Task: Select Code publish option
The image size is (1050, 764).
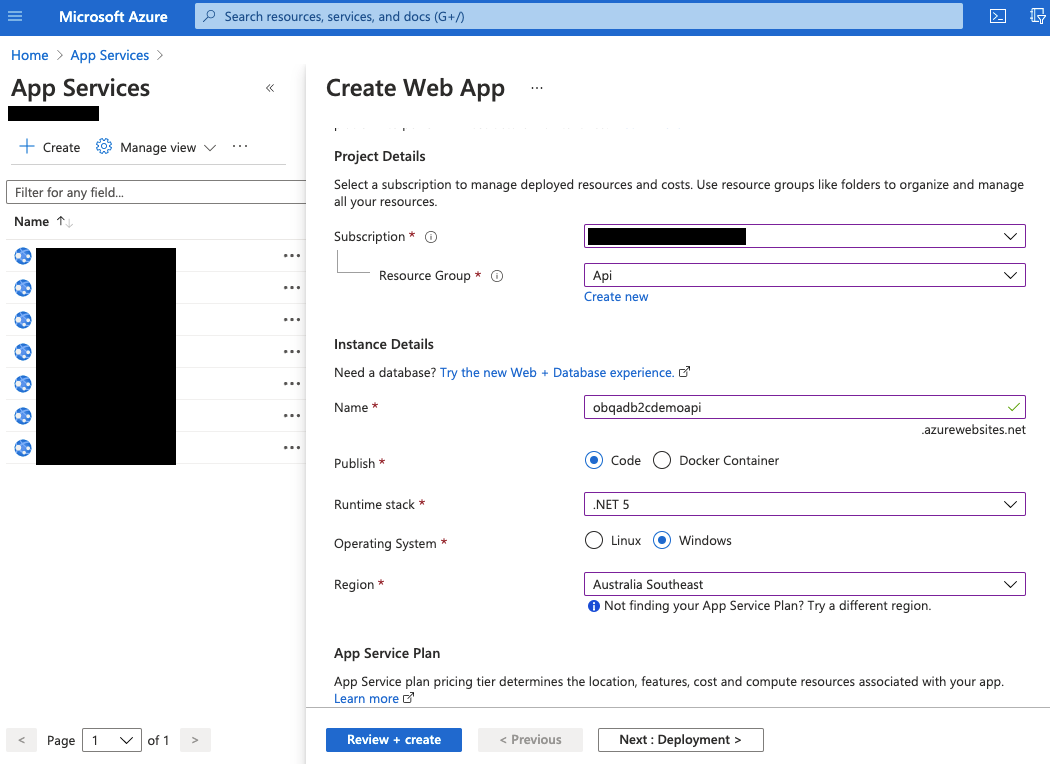Action: tap(594, 461)
